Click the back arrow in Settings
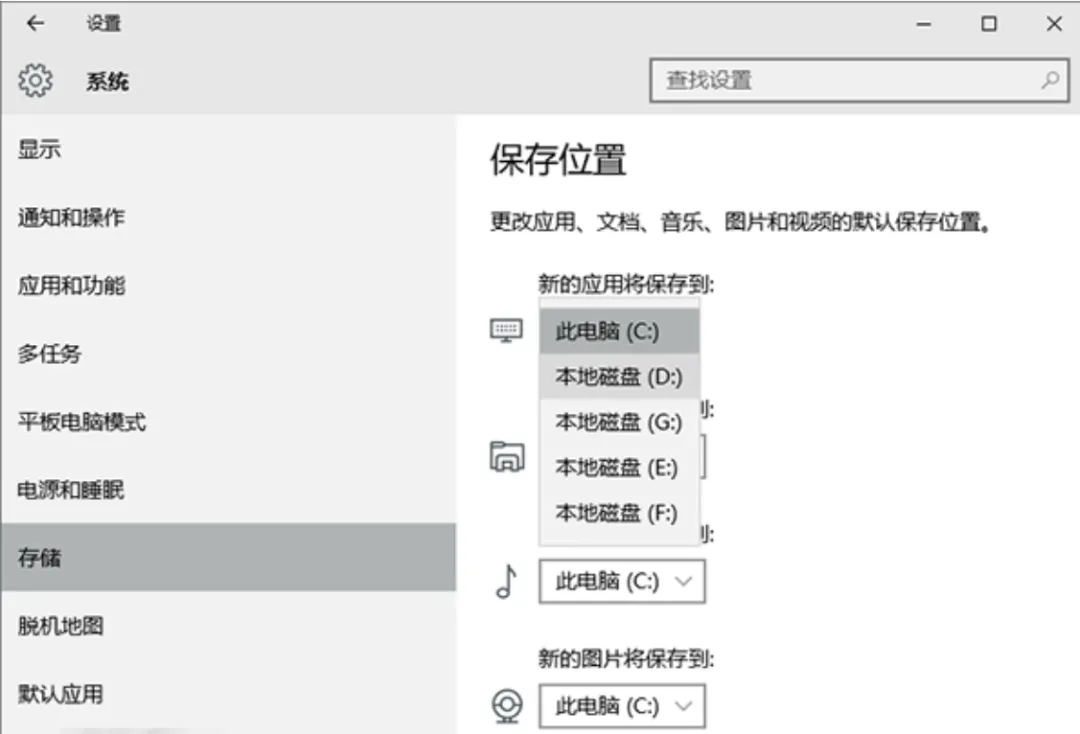This screenshot has width=1080, height=734. point(36,22)
